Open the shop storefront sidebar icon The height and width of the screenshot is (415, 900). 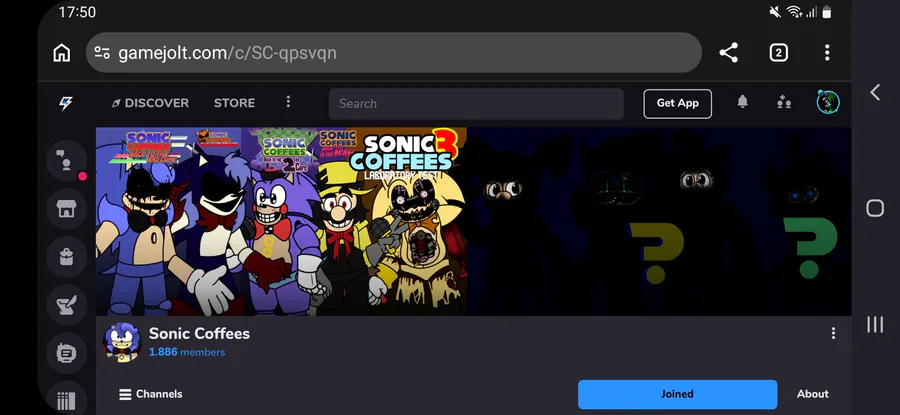coord(67,209)
